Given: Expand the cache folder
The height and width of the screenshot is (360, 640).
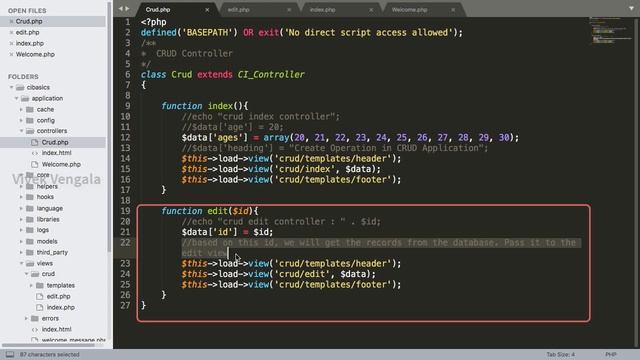Looking at the screenshot, I should 21,109.
